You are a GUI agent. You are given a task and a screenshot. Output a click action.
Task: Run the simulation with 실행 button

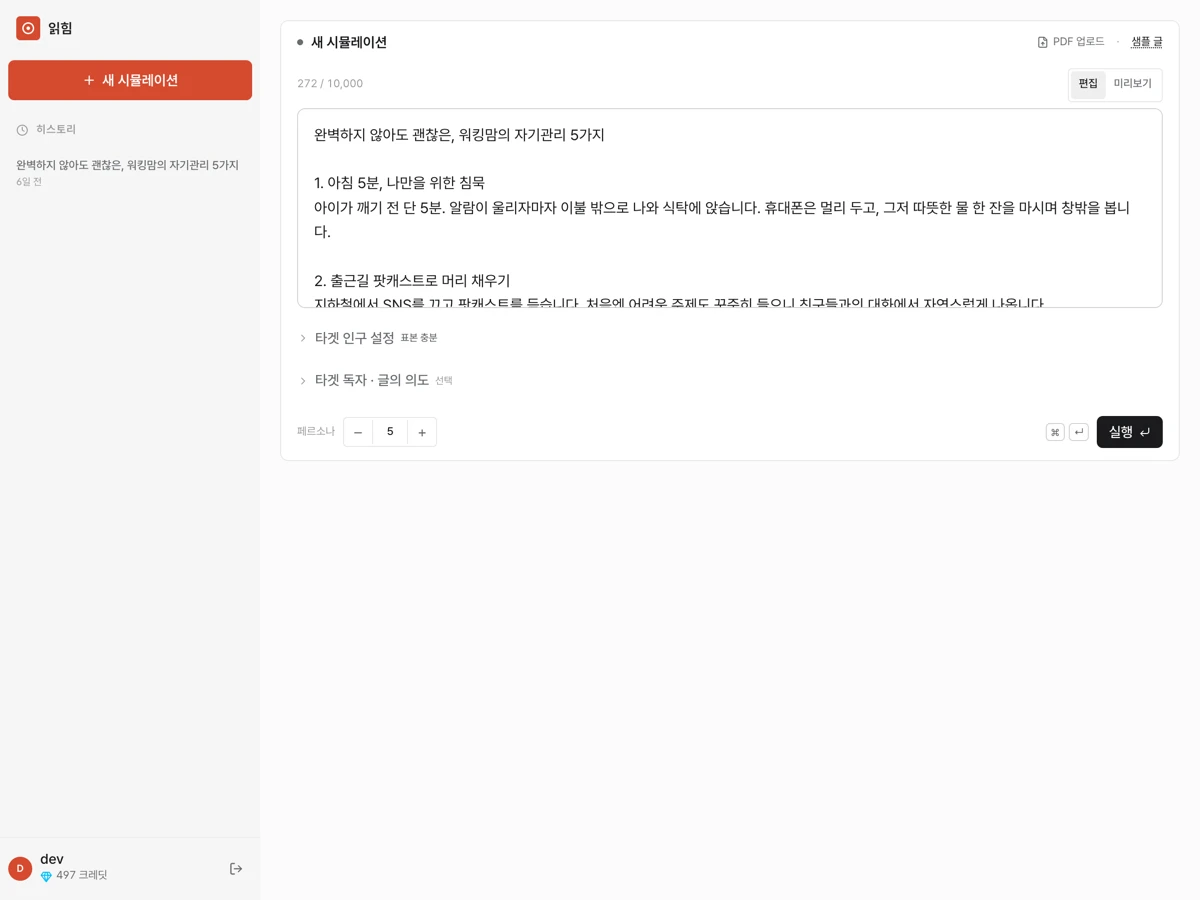(1129, 432)
